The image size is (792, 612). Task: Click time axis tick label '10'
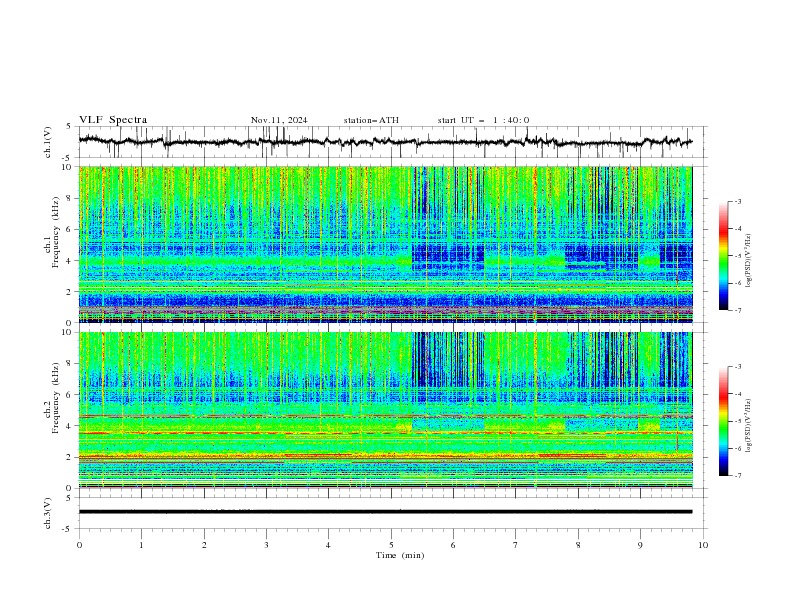coord(703,545)
